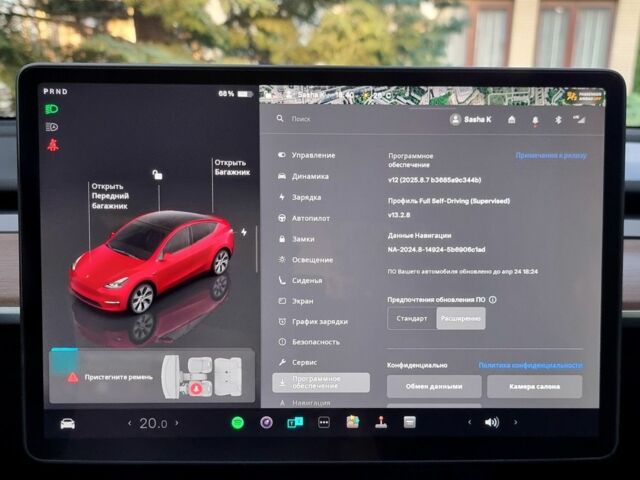The width and height of the screenshot is (640, 480).
Task: Tap the navigation data NA-2024.8 text
Action: [x=436, y=250]
